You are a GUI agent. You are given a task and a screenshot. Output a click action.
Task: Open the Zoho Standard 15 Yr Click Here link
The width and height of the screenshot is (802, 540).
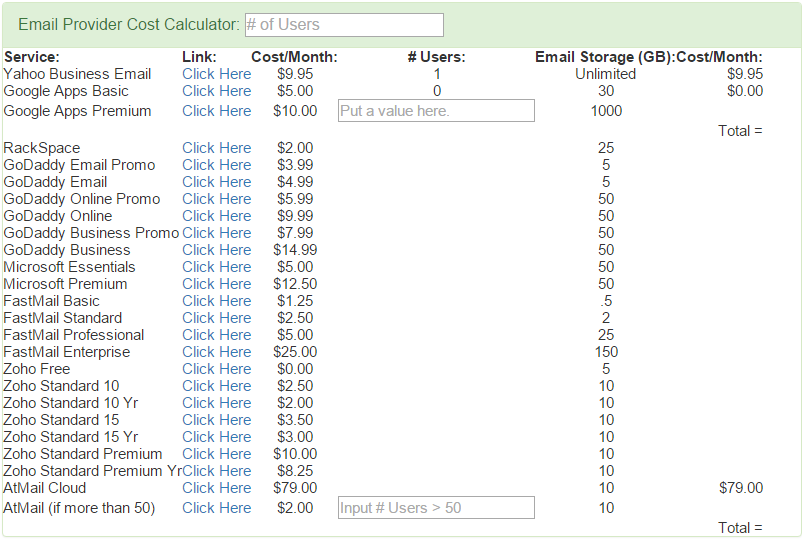tap(217, 437)
